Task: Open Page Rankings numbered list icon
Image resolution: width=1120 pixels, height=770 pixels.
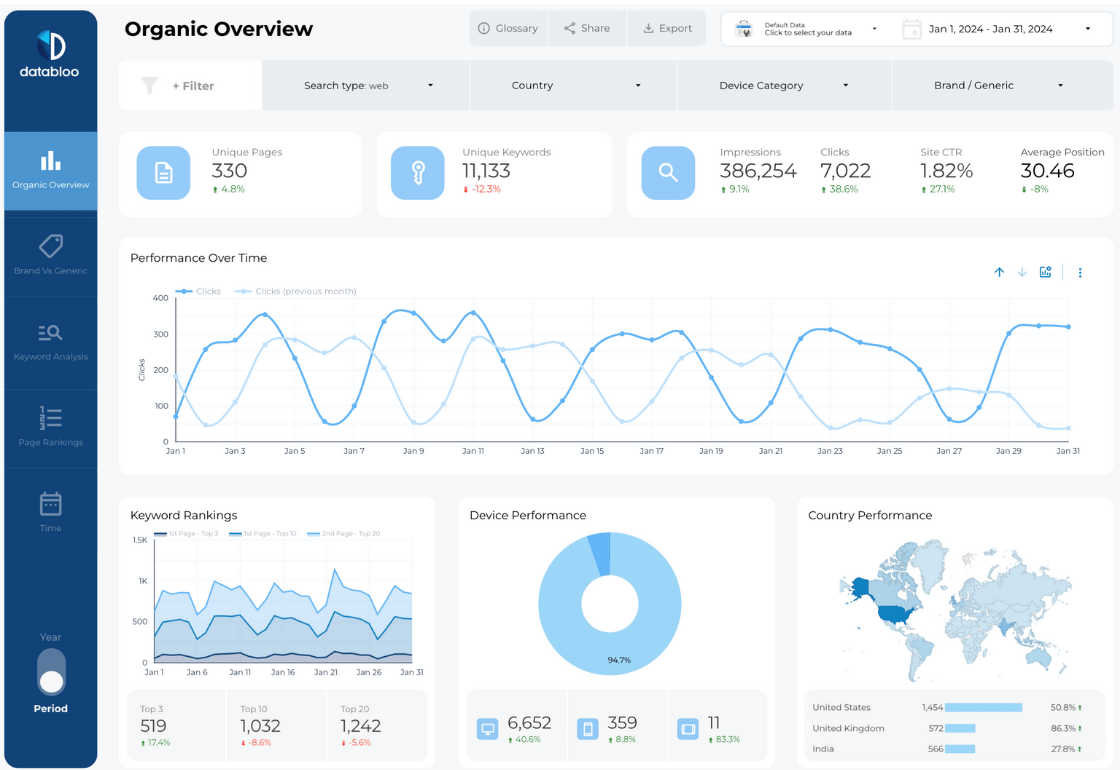Action: (51, 418)
